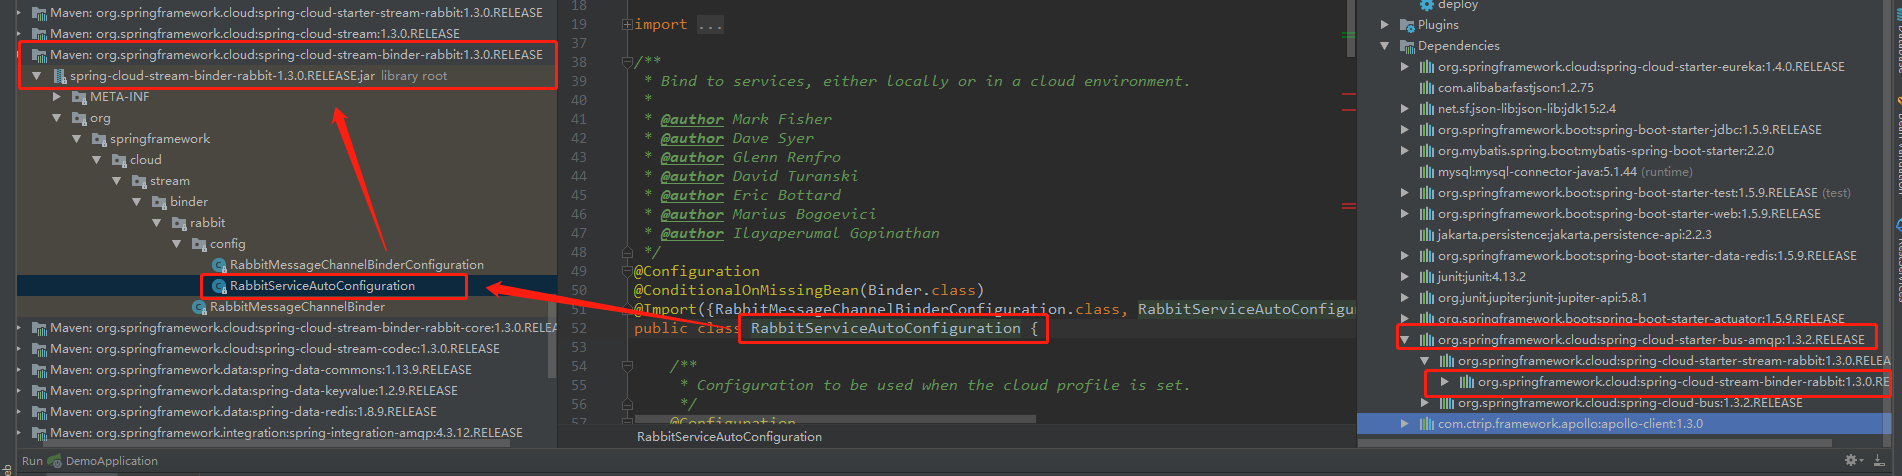Viewport: 1902px width, 476px height.
Task: Collapse the config package node
Action: (x=177, y=244)
